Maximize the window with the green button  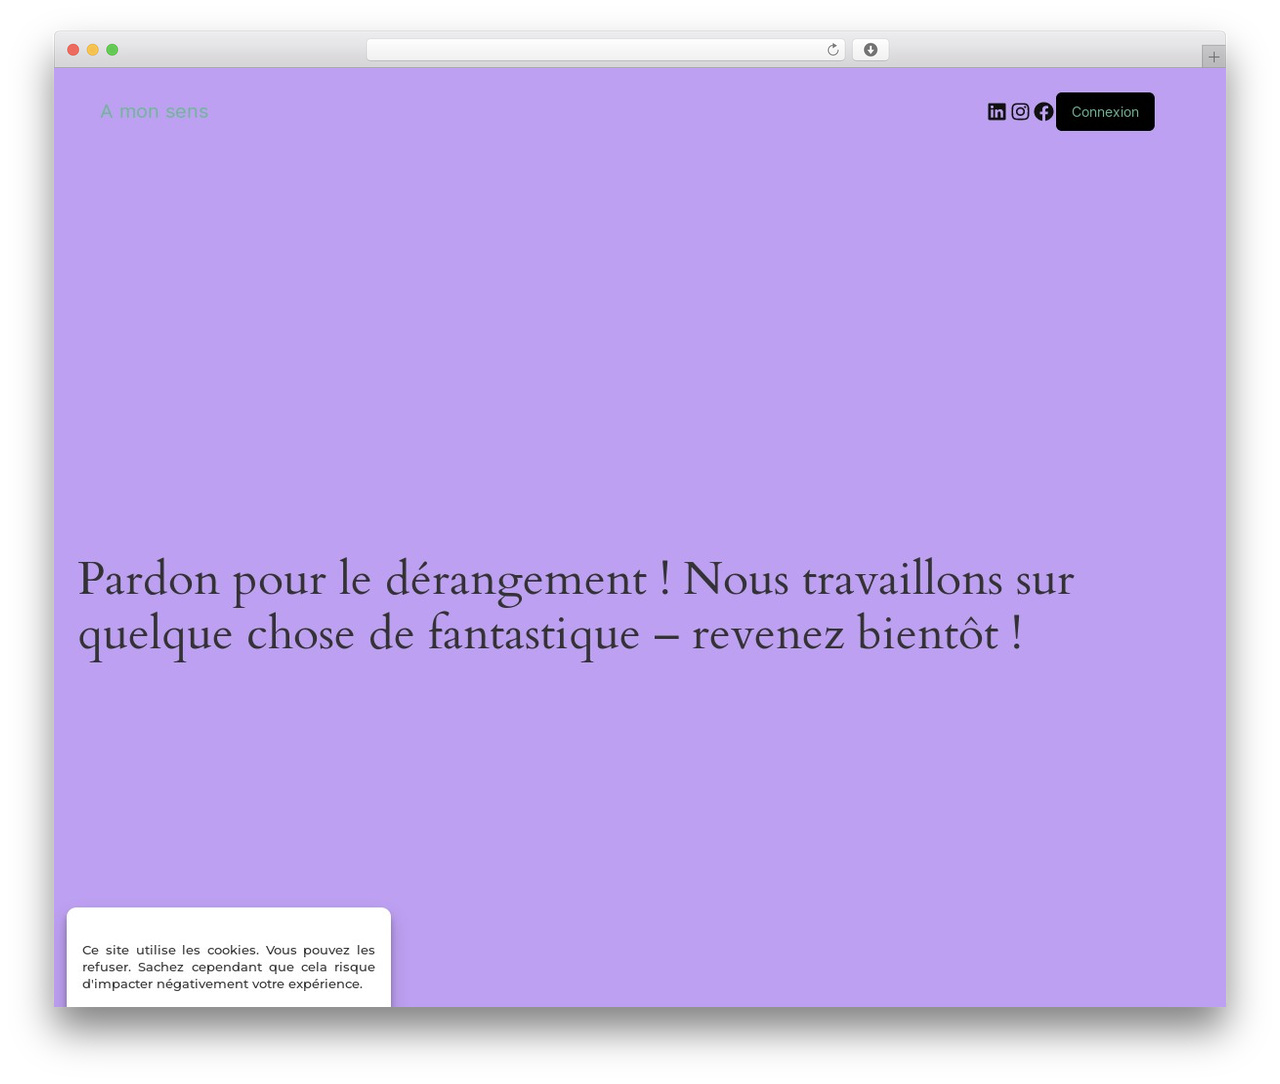pos(112,50)
